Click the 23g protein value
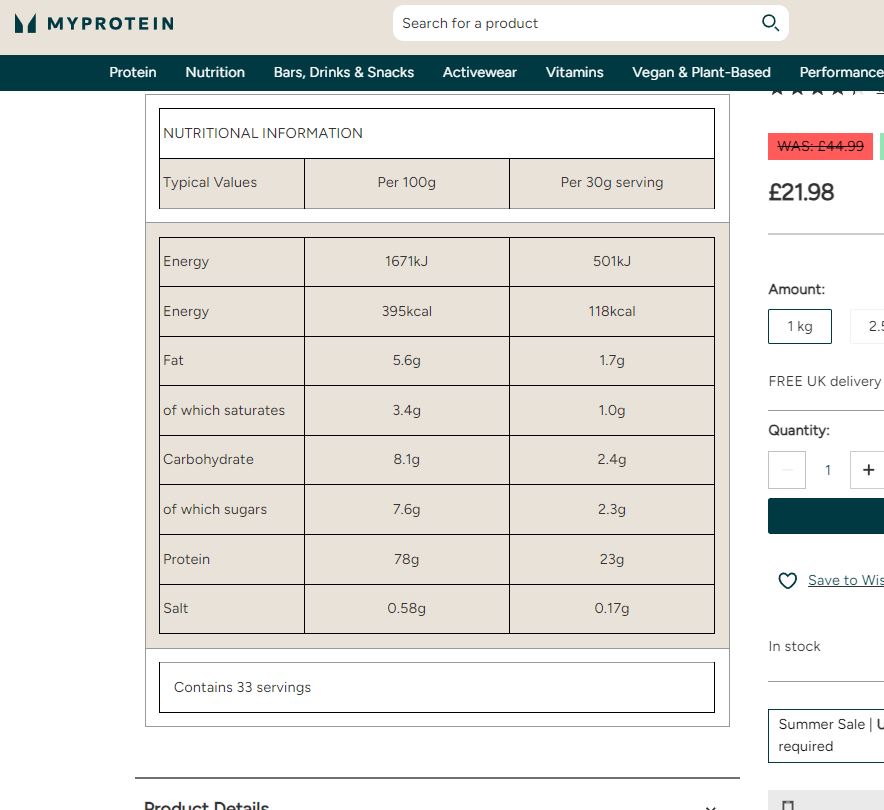Image resolution: width=884 pixels, height=810 pixels. point(612,559)
